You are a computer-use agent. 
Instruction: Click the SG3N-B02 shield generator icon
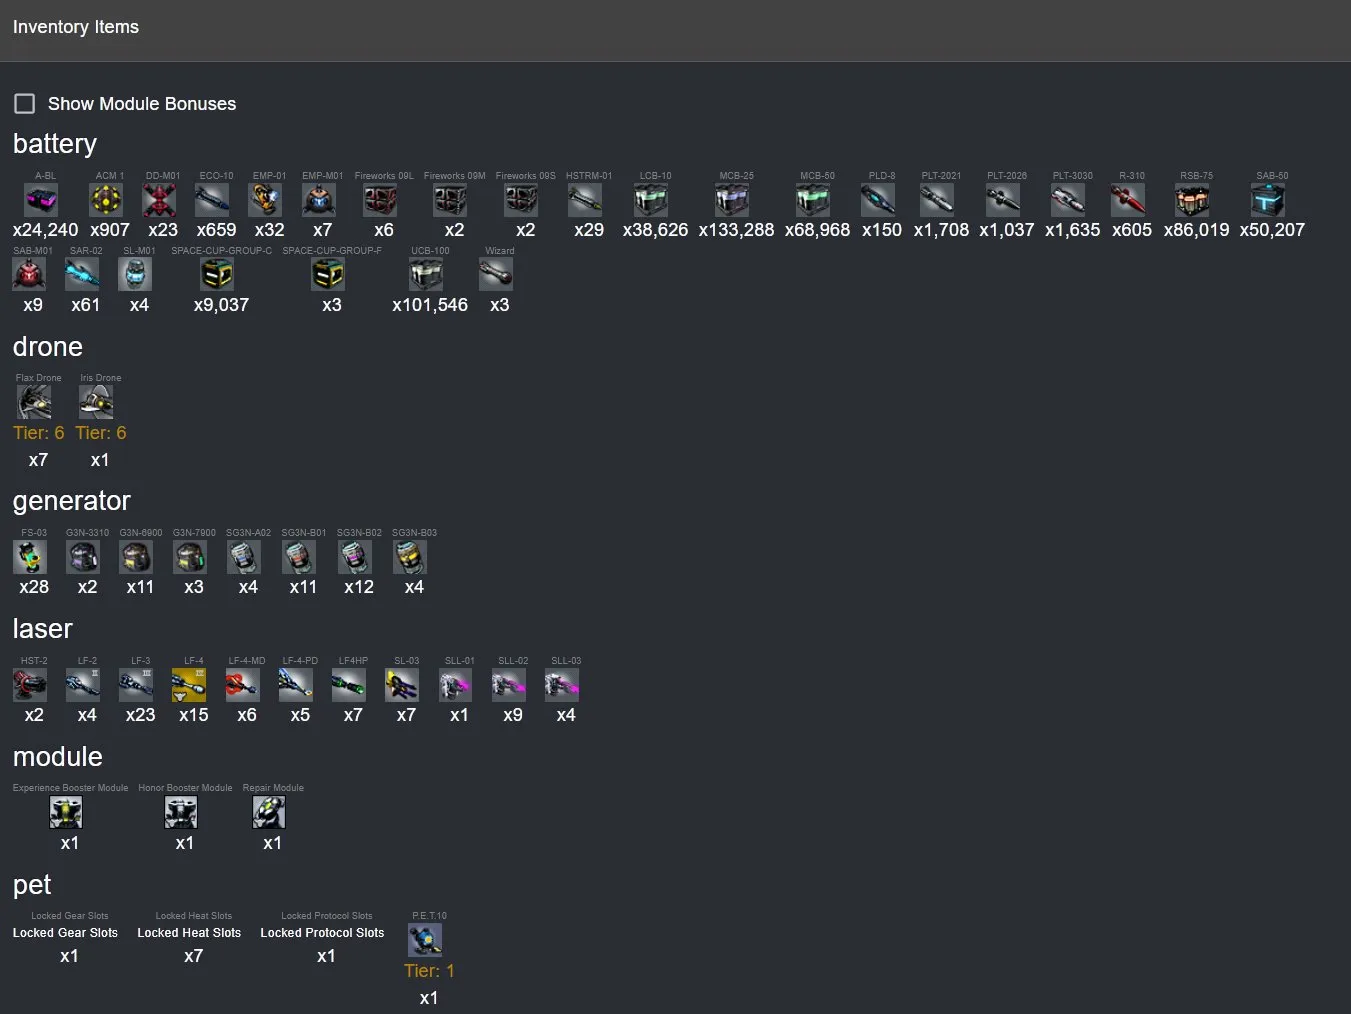pyautogui.click(x=355, y=557)
